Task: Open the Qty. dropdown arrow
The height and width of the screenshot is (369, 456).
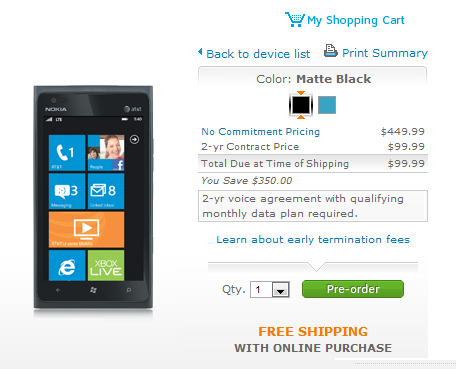Action: [280, 290]
